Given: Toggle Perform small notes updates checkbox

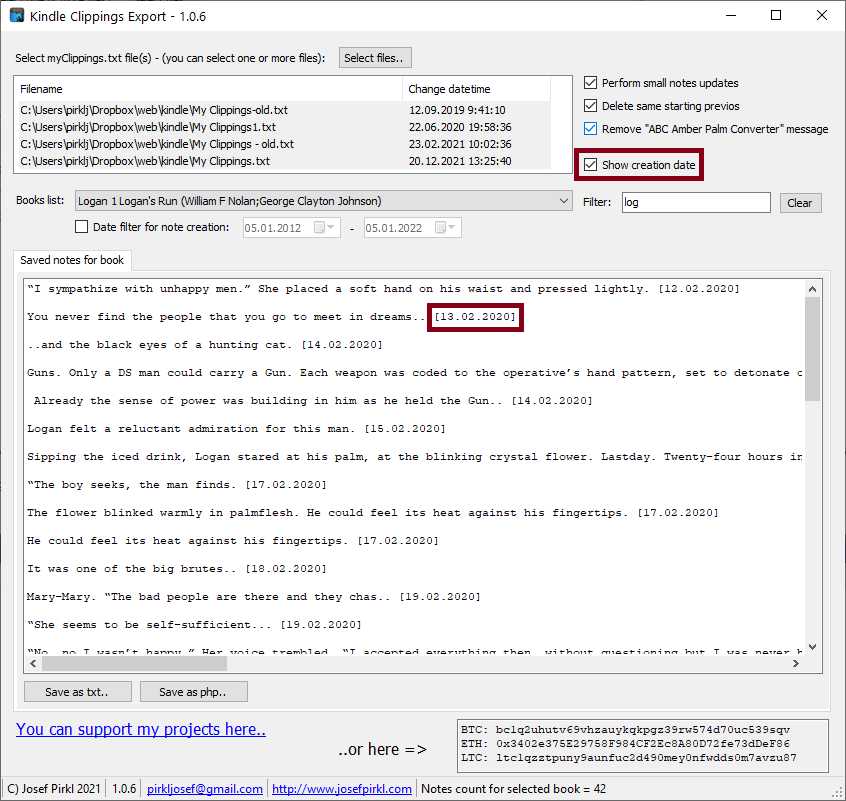Looking at the screenshot, I should (590, 83).
